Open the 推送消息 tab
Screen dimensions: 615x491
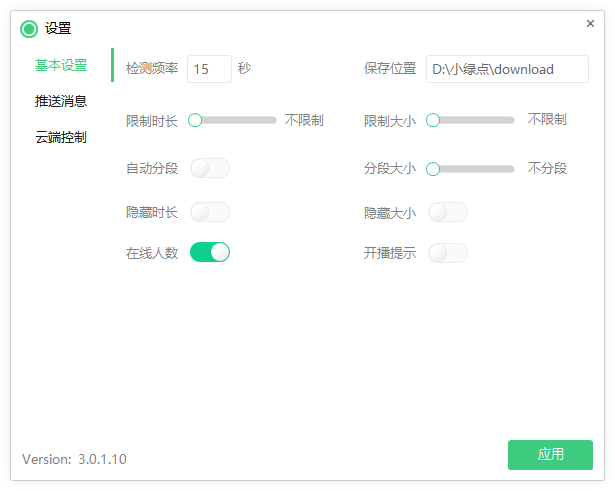61,101
